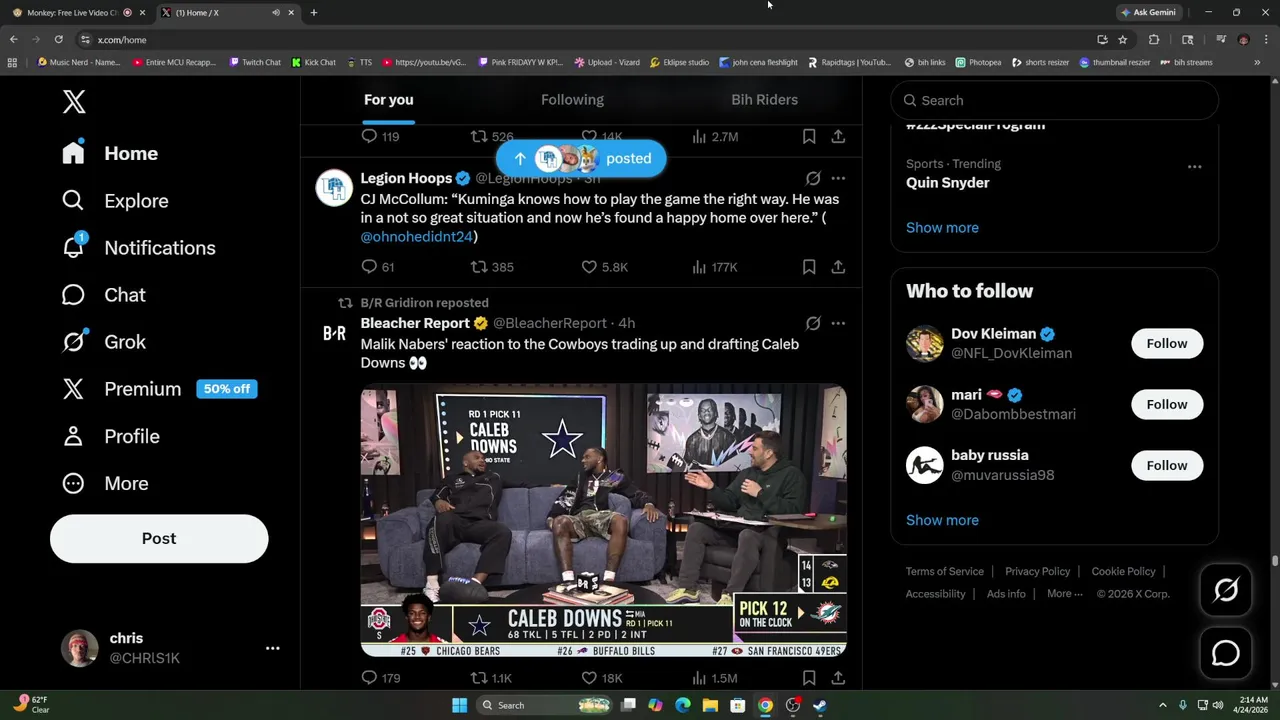Open the floating Grok button
The image size is (1280, 720).
pyautogui.click(x=1226, y=591)
